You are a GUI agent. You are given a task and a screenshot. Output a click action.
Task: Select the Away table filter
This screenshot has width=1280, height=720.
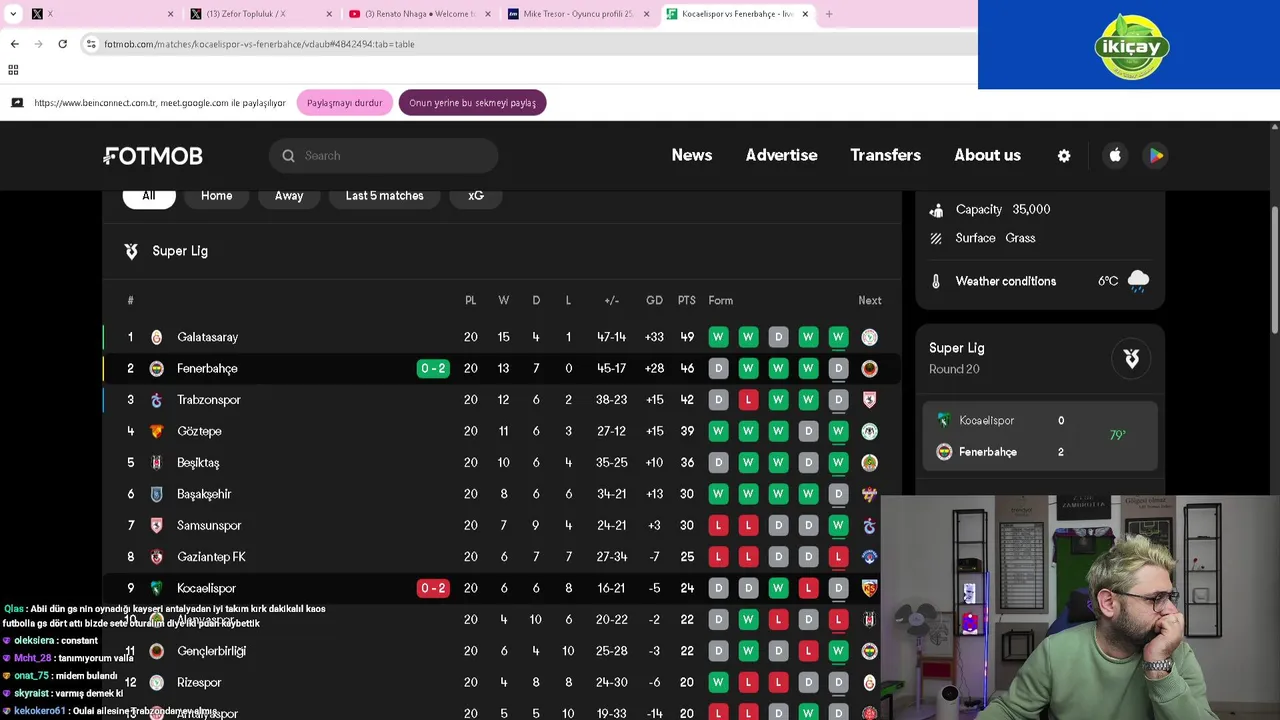pyautogui.click(x=289, y=196)
